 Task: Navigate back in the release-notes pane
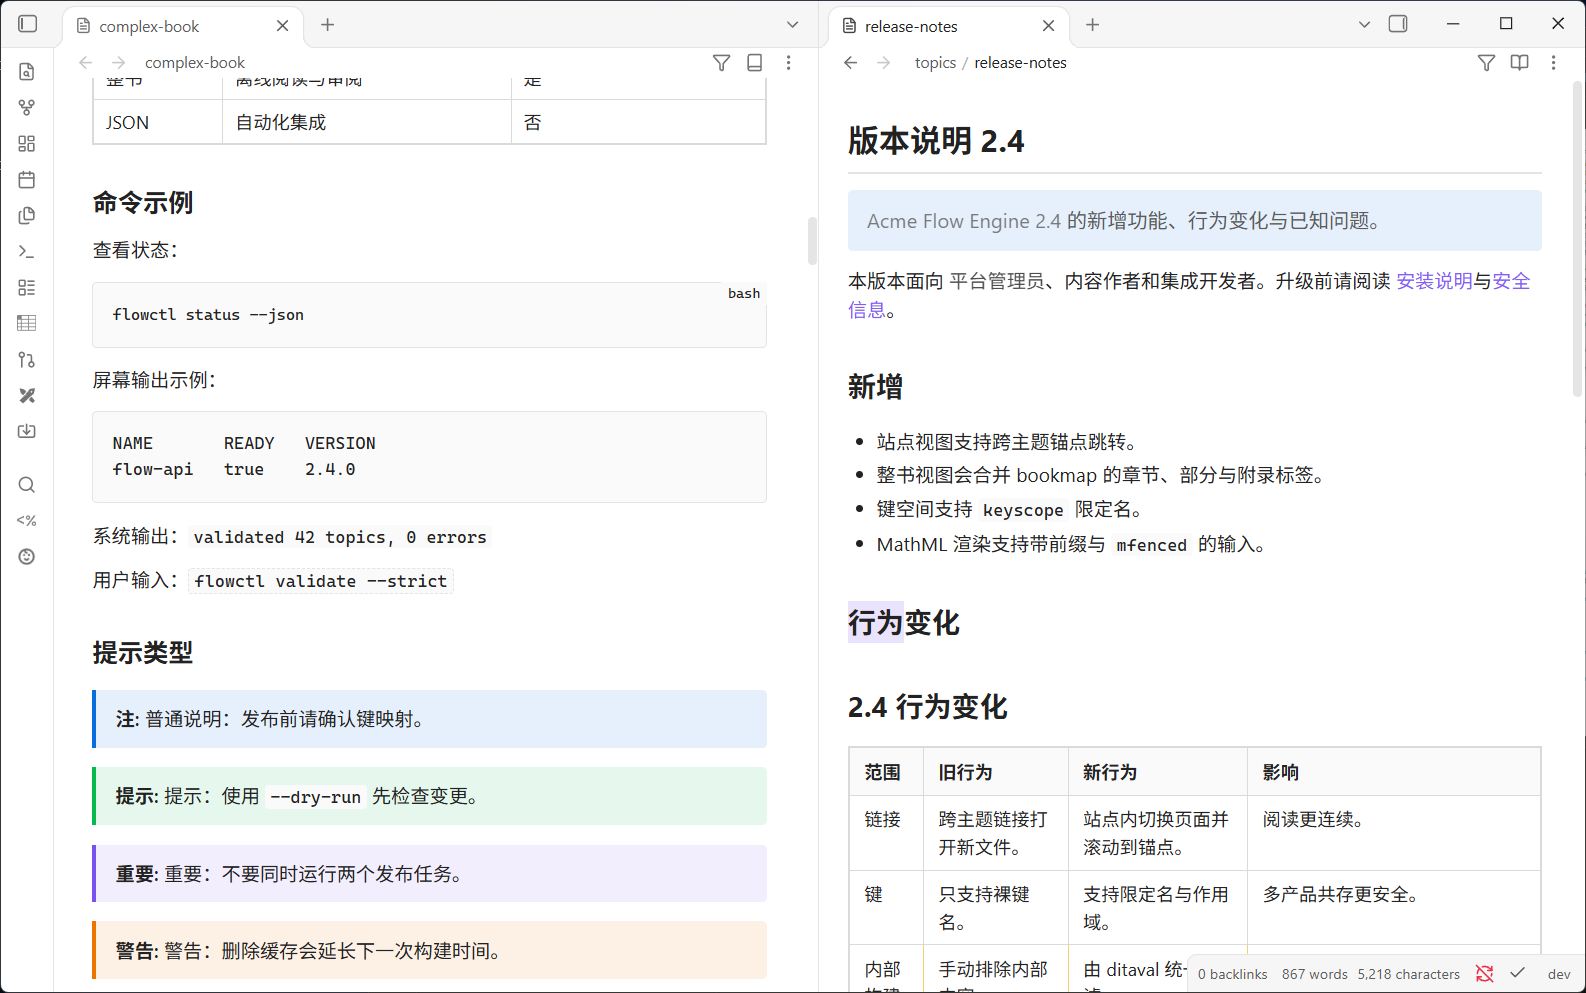[851, 63]
